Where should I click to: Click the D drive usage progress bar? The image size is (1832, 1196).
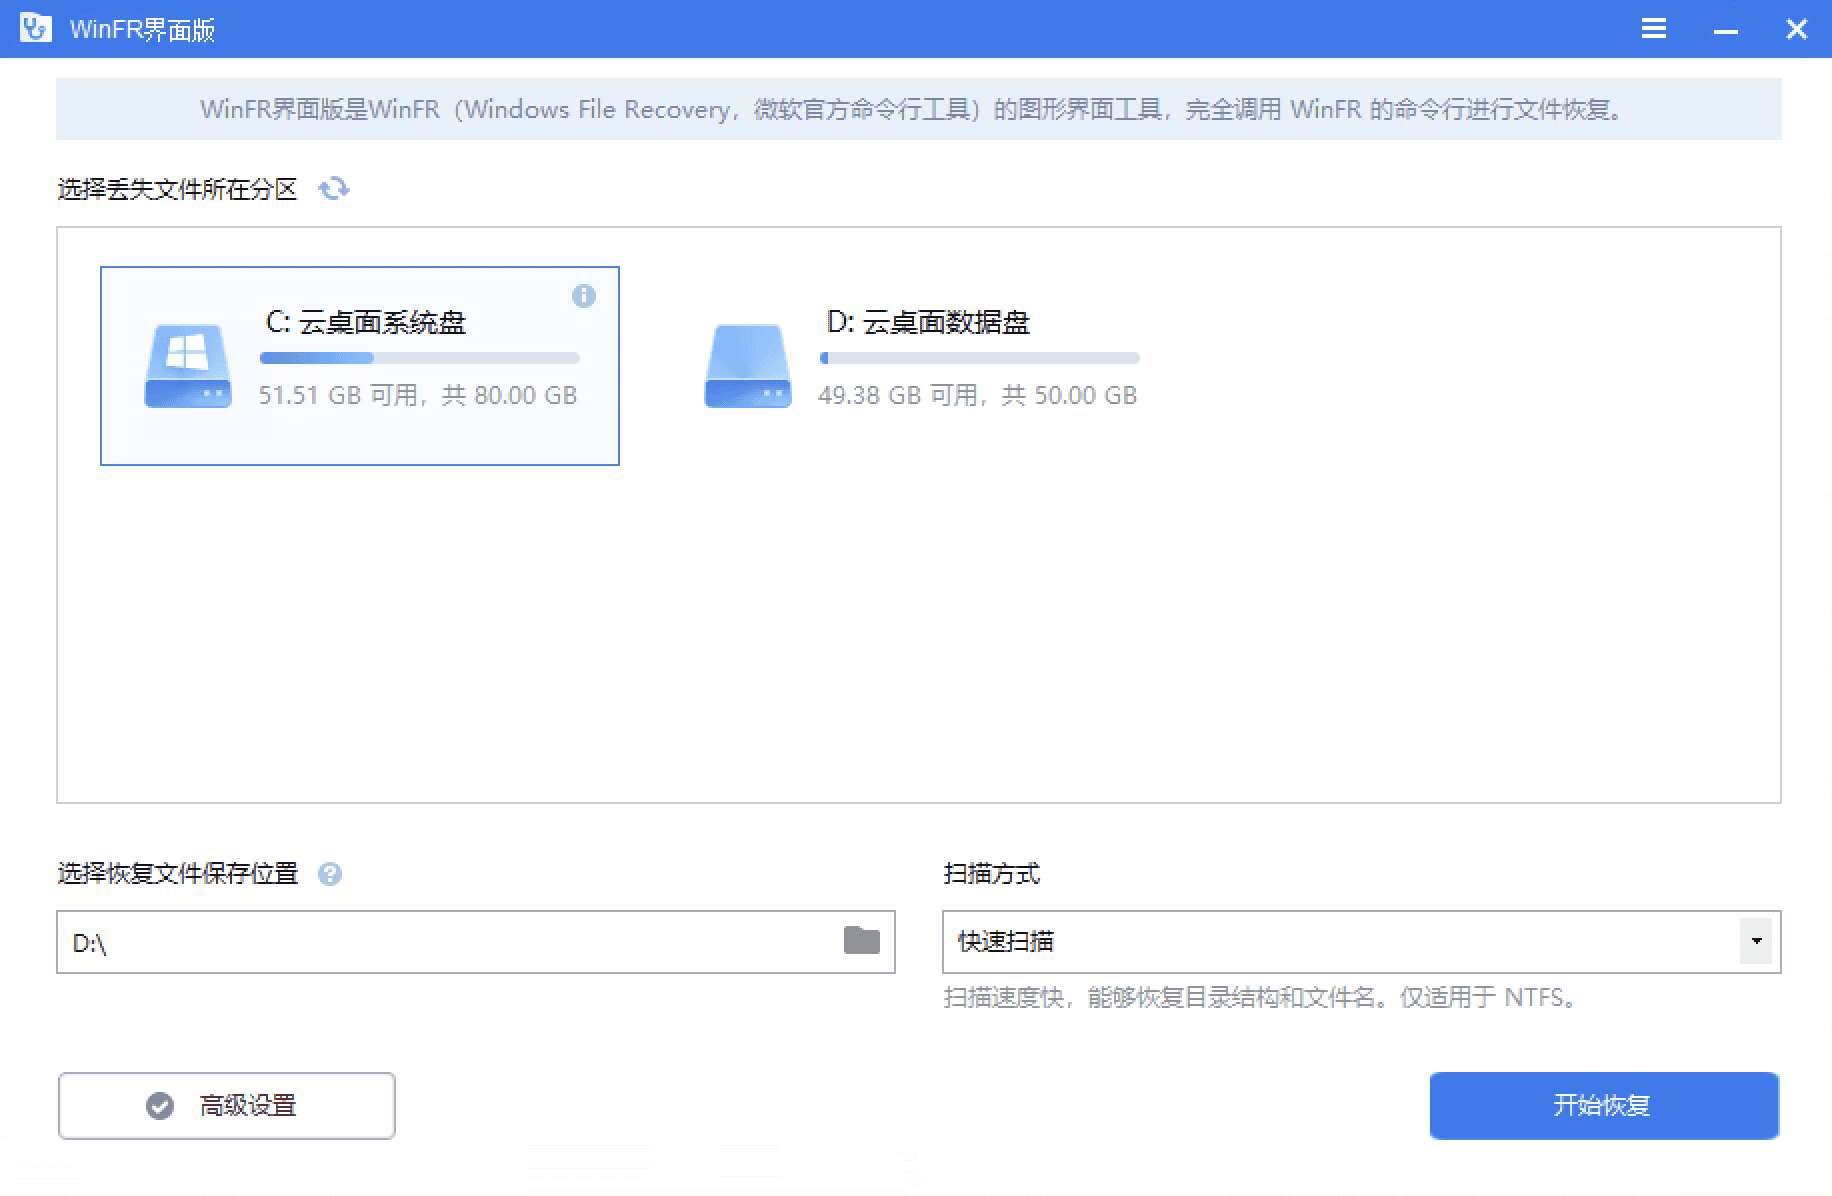coord(979,357)
